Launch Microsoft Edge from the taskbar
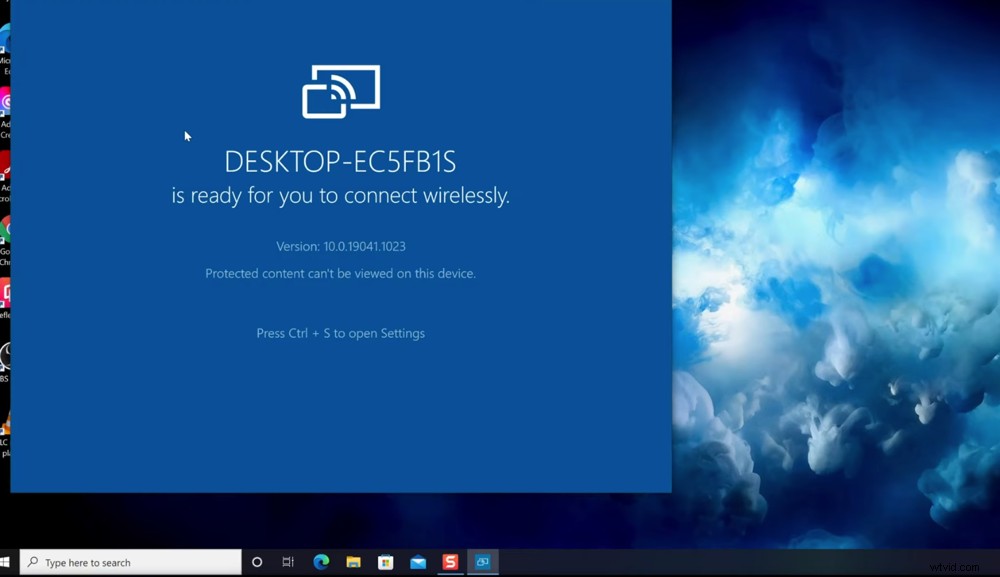This screenshot has height=577, width=1000. [x=321, y=562]
